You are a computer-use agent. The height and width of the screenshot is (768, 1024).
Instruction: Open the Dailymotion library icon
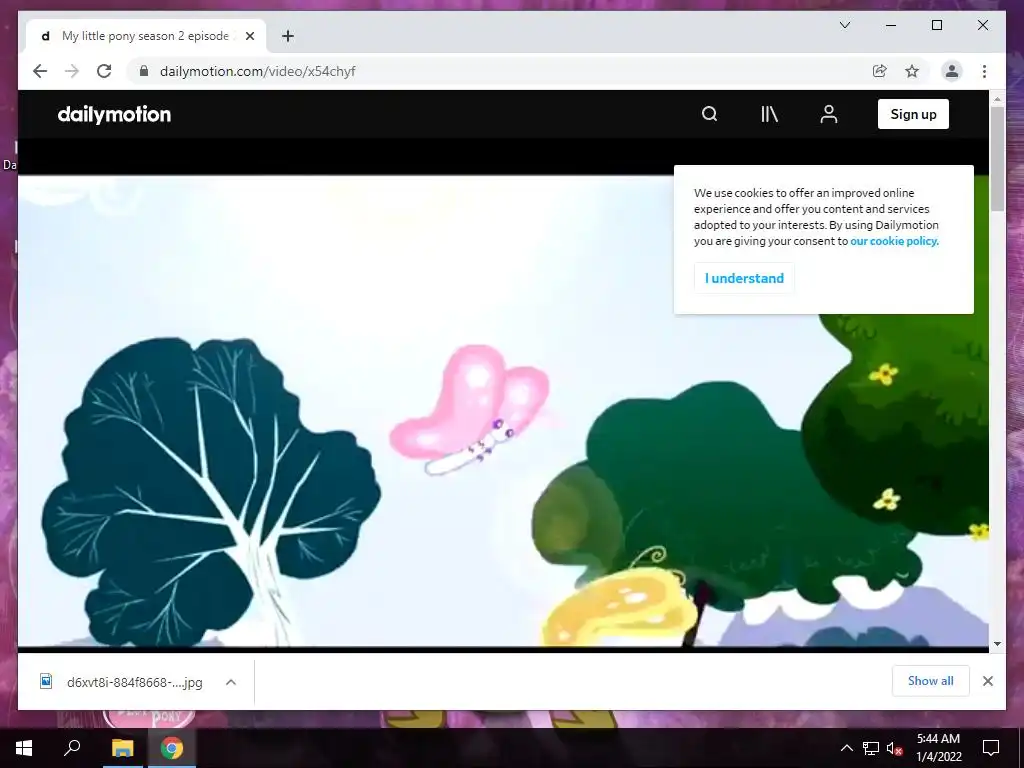click(x=769, y=114)
